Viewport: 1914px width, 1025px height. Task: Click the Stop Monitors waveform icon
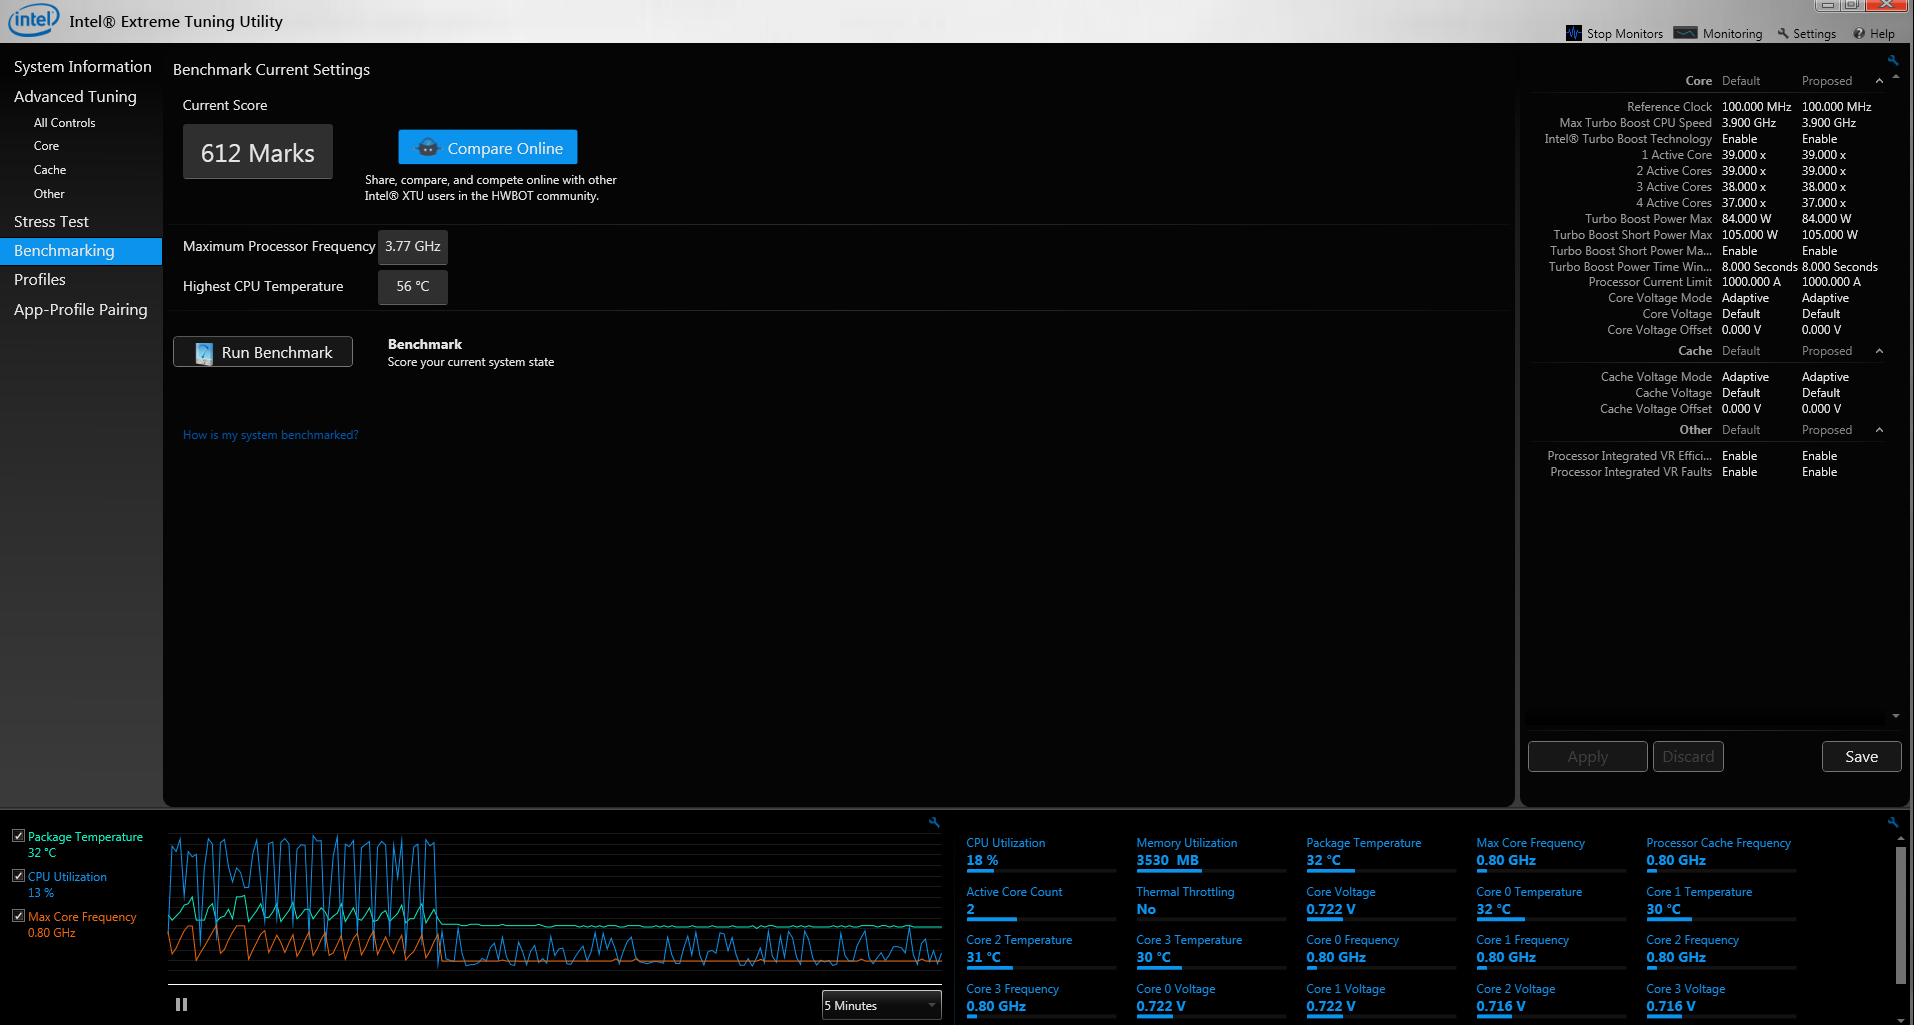click(1574, 33)
